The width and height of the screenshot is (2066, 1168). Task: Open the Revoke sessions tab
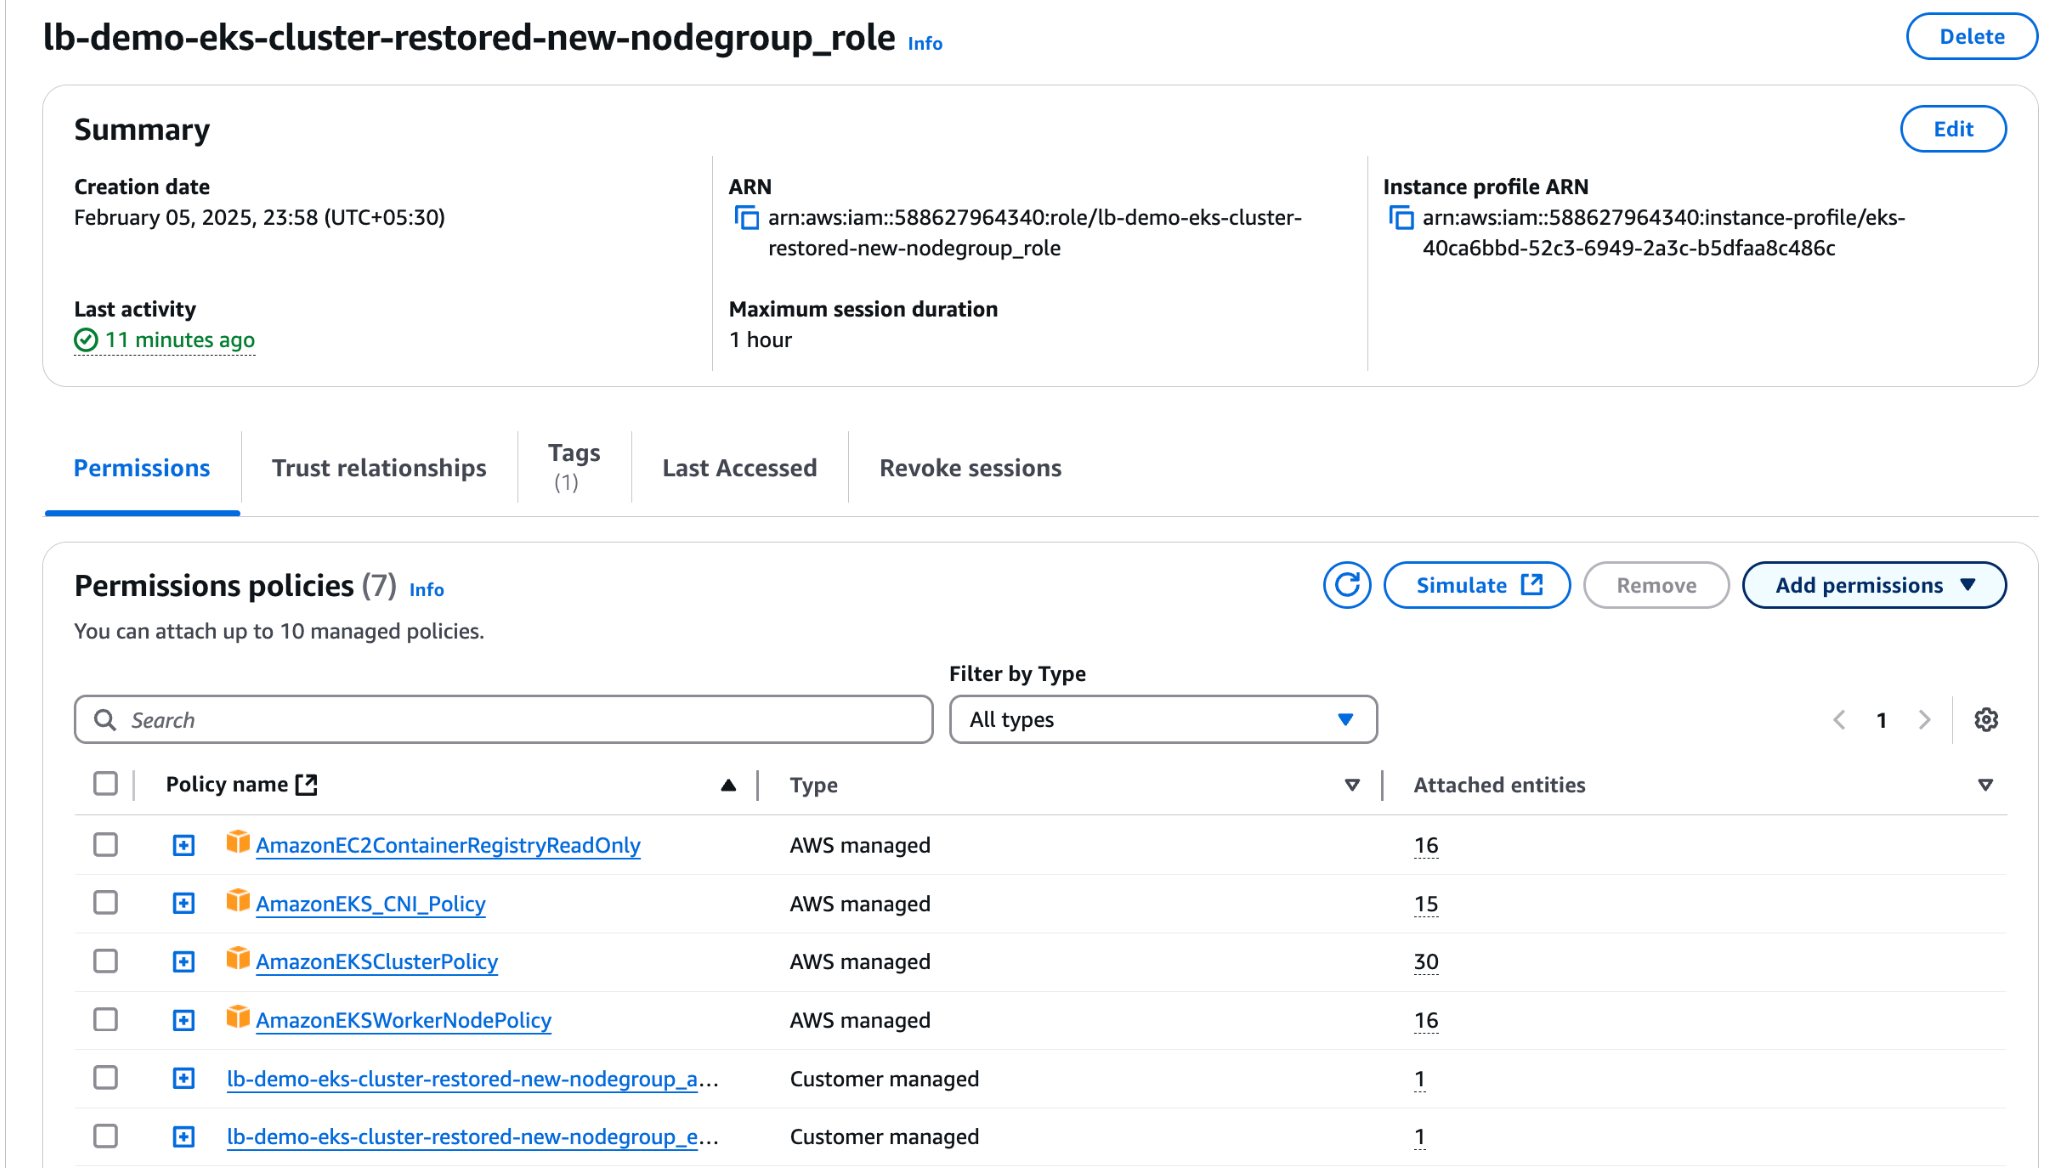(971, 468)
